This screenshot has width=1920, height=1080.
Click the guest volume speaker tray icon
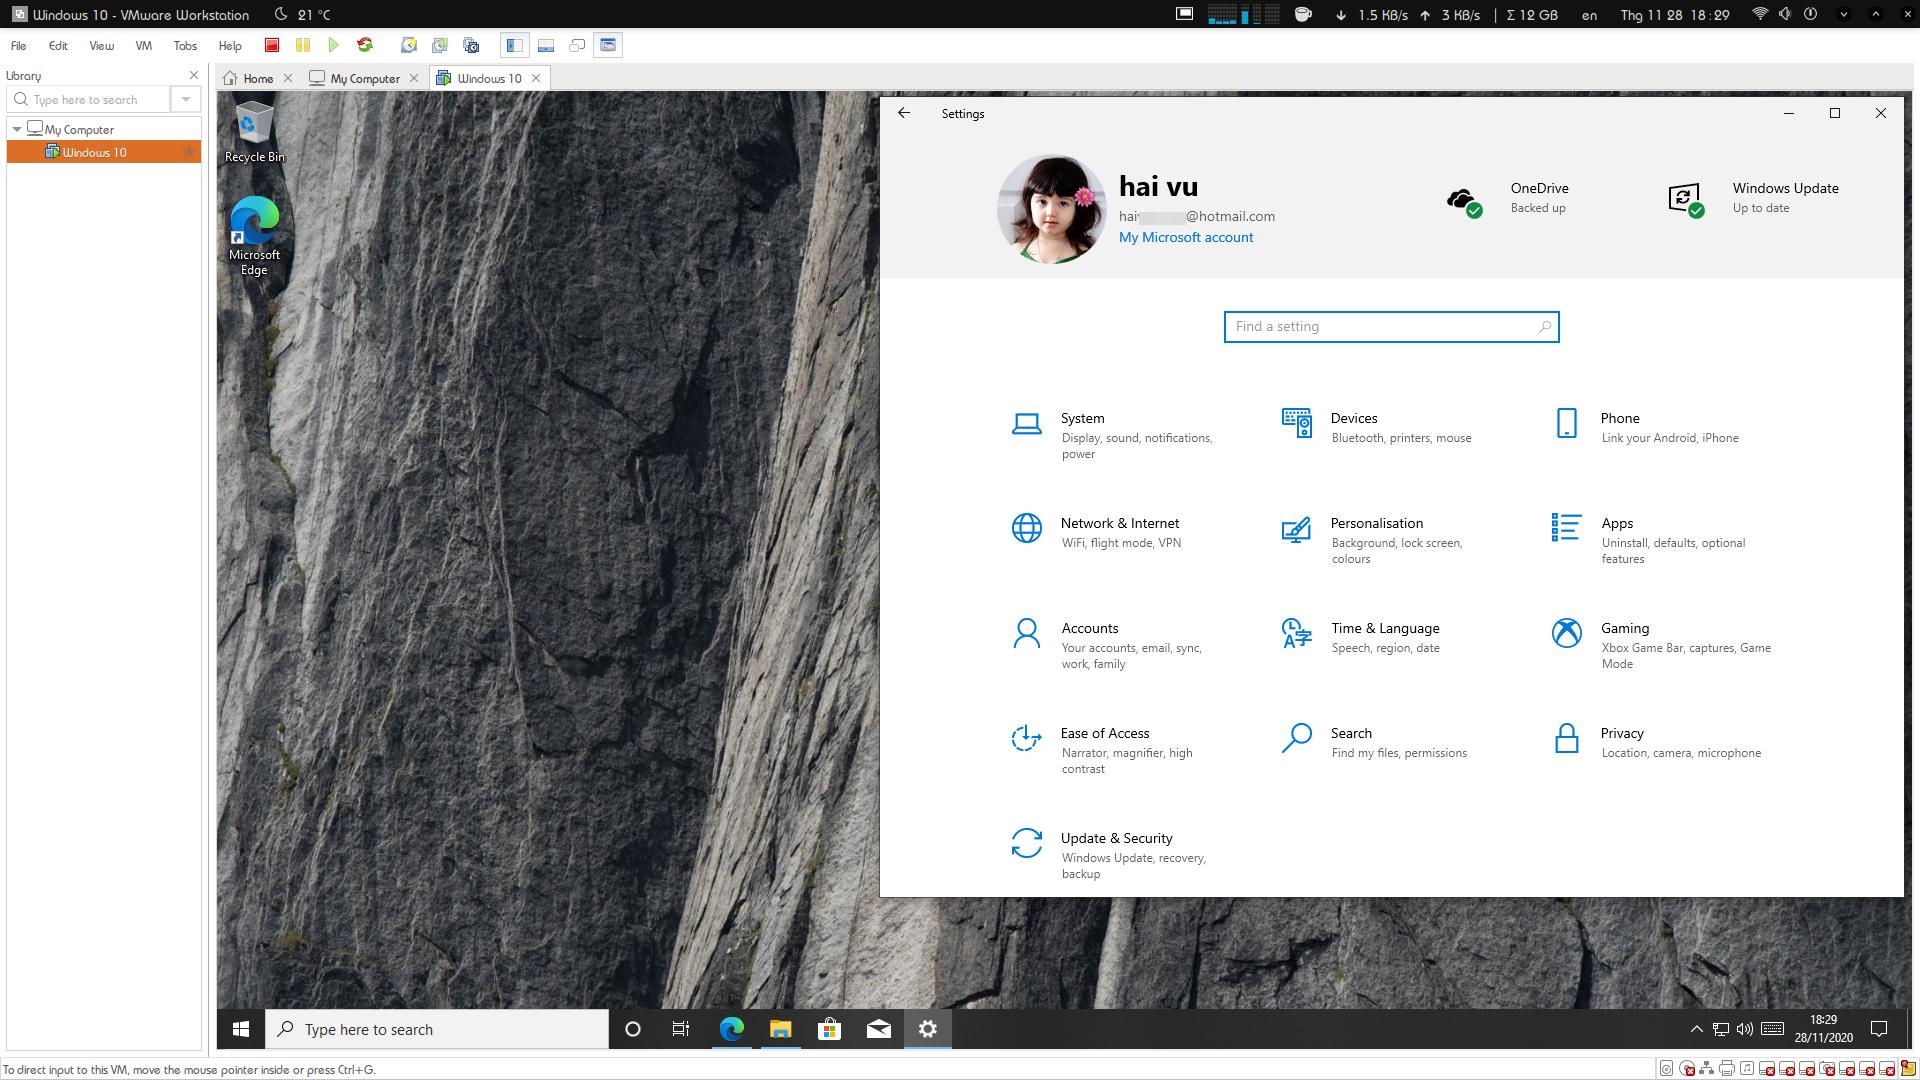[1745, 1029]
